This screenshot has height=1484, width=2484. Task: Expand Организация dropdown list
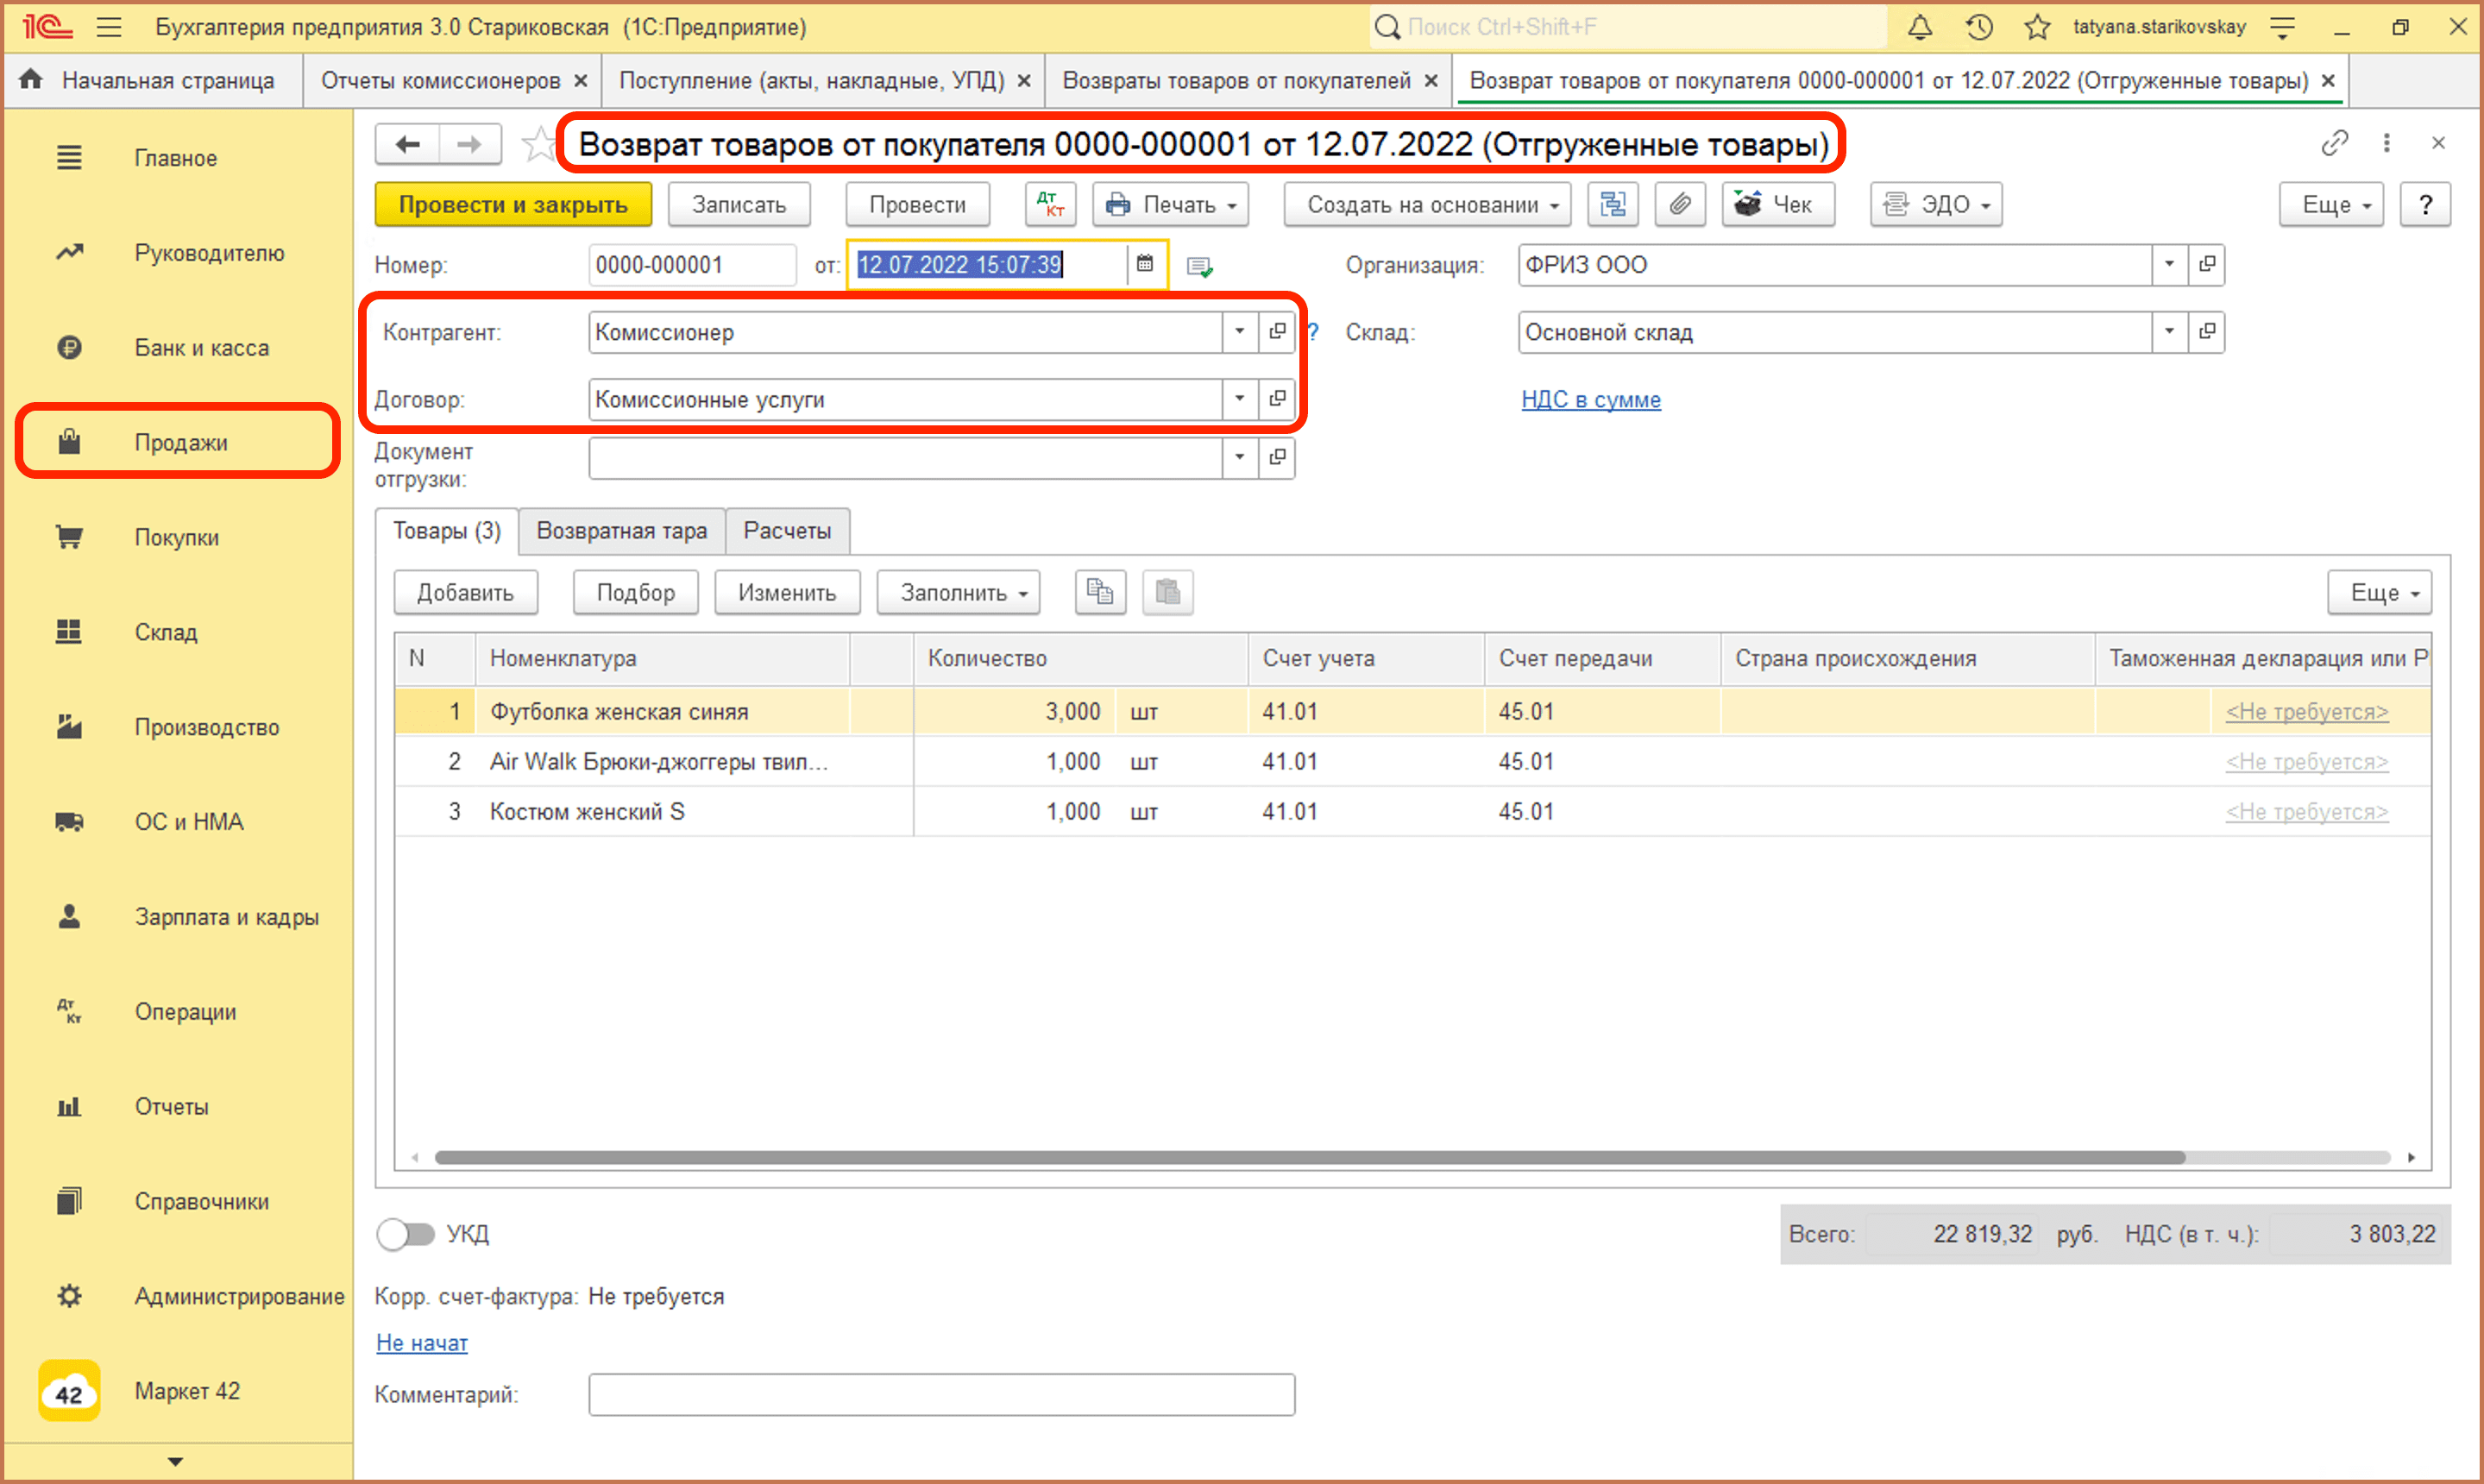(x=2170, y=265)
